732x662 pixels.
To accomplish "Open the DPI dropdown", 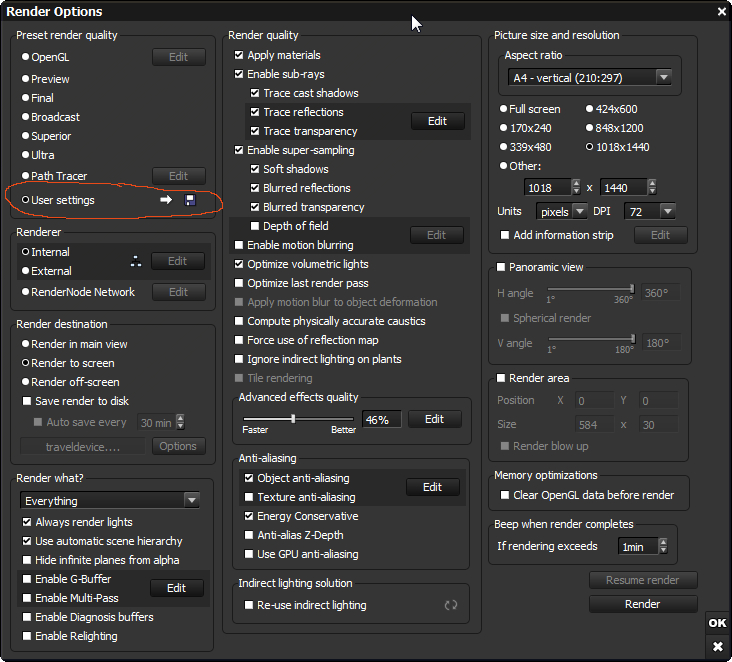I will tap(649, 212).
